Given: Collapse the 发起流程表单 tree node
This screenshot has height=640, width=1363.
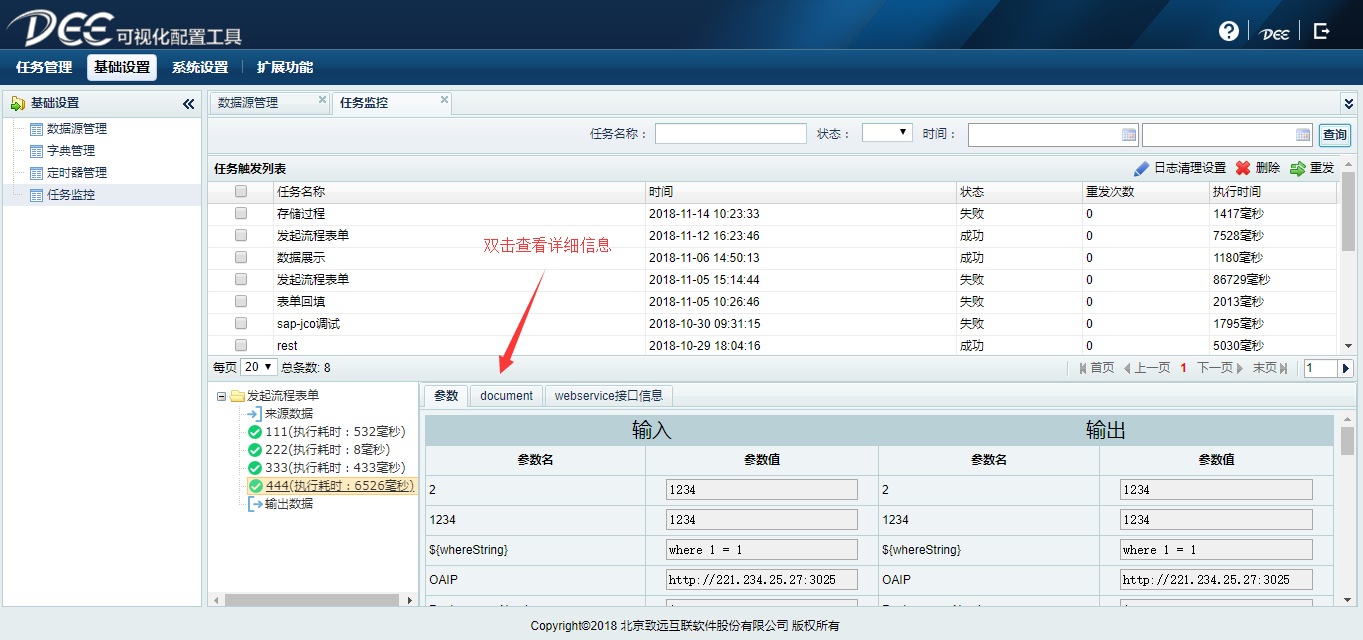Looking at the screenshot, I should coord(221,396).
